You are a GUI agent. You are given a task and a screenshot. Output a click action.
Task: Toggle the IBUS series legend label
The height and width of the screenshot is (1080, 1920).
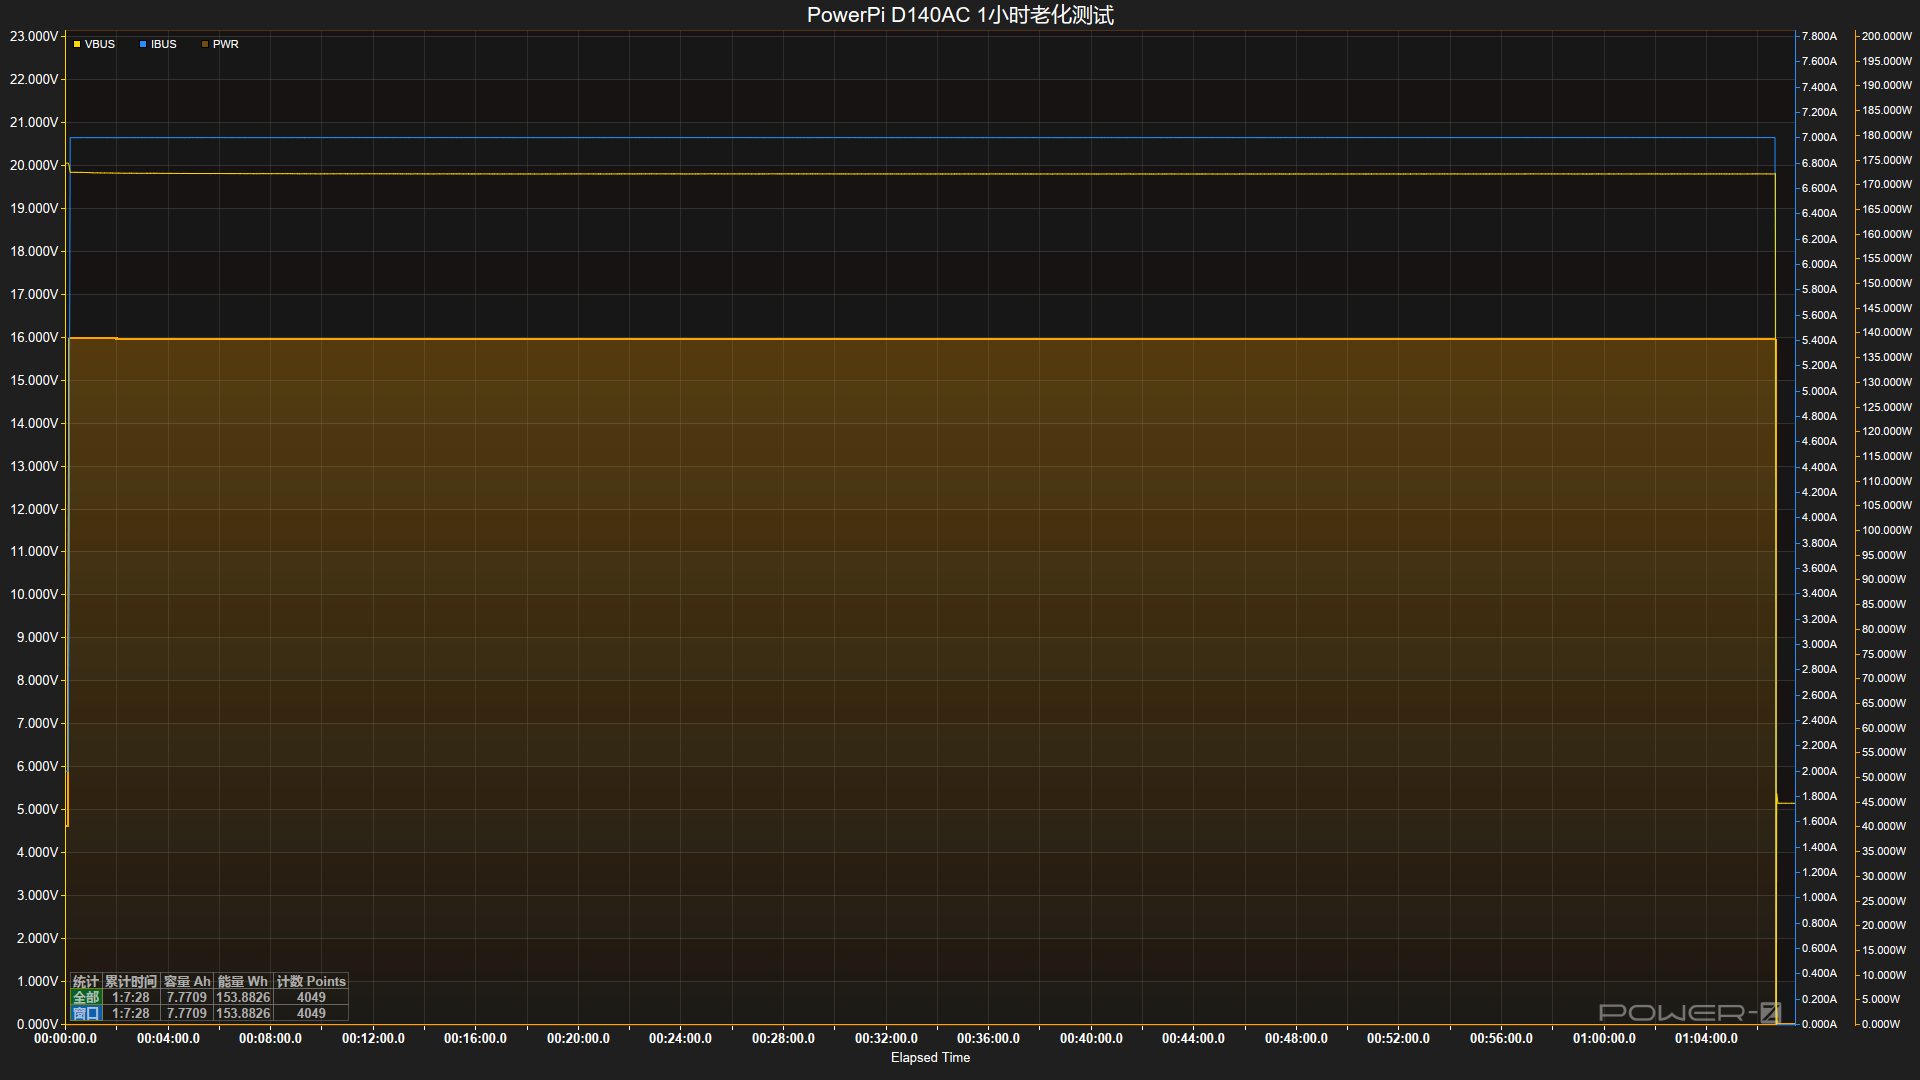[164, 44]
